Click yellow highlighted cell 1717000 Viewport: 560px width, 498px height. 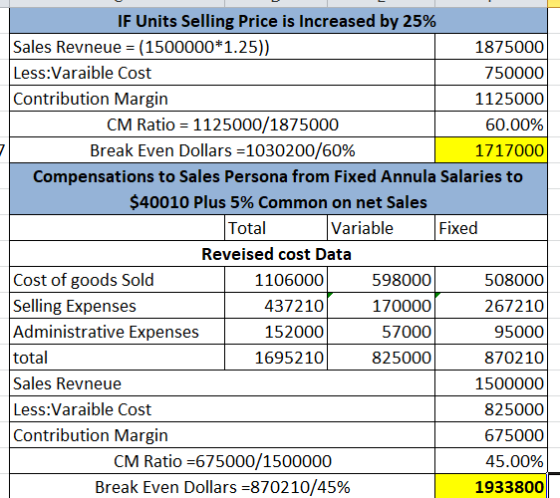[x=491, y=150]
